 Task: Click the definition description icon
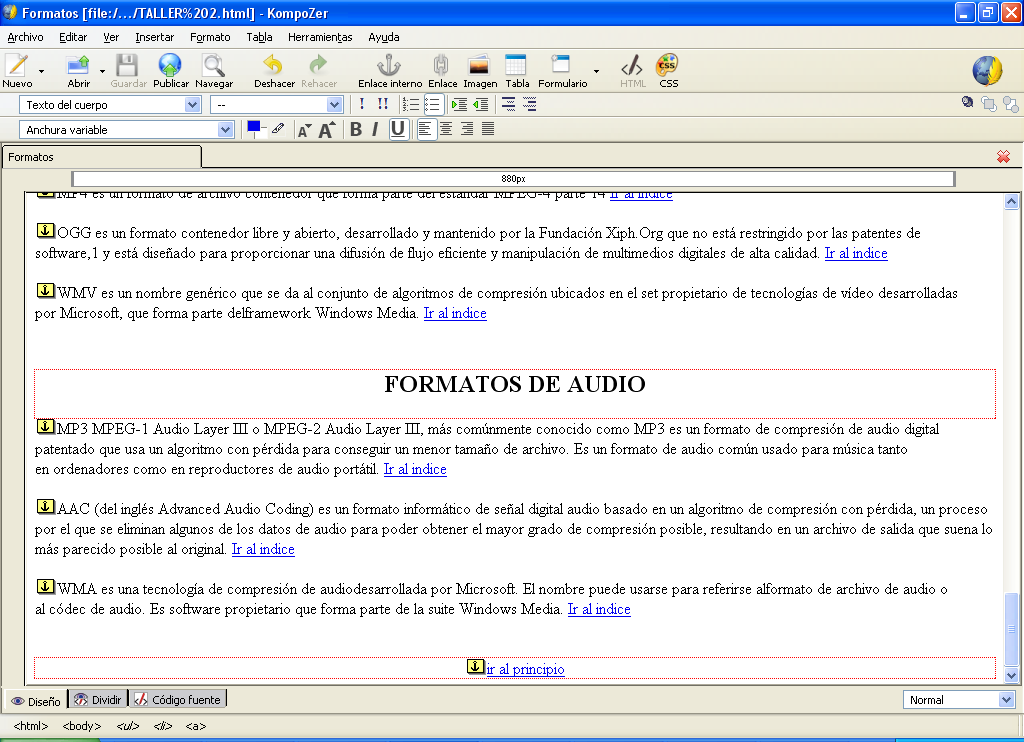coord(530,105)
